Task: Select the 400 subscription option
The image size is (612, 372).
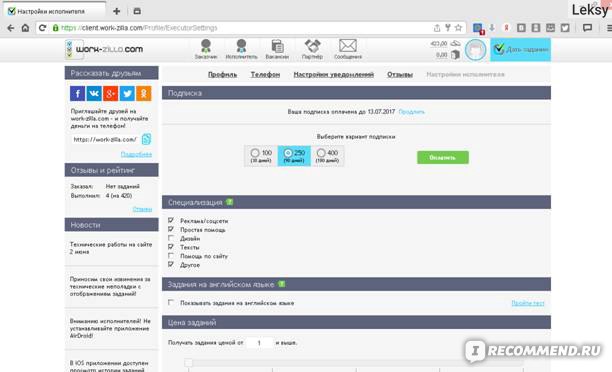Action: (x=327, y=156)
